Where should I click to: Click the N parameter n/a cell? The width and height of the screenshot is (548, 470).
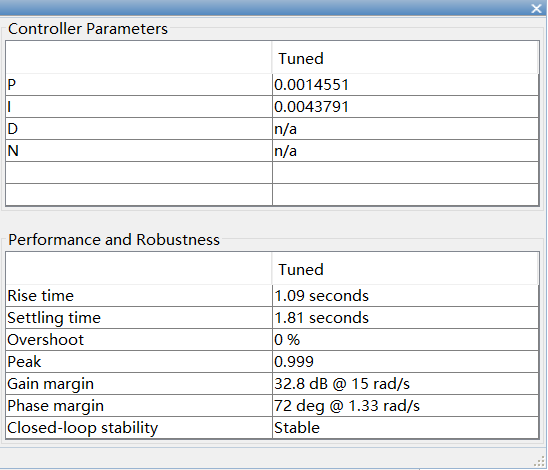click(405, 151)
